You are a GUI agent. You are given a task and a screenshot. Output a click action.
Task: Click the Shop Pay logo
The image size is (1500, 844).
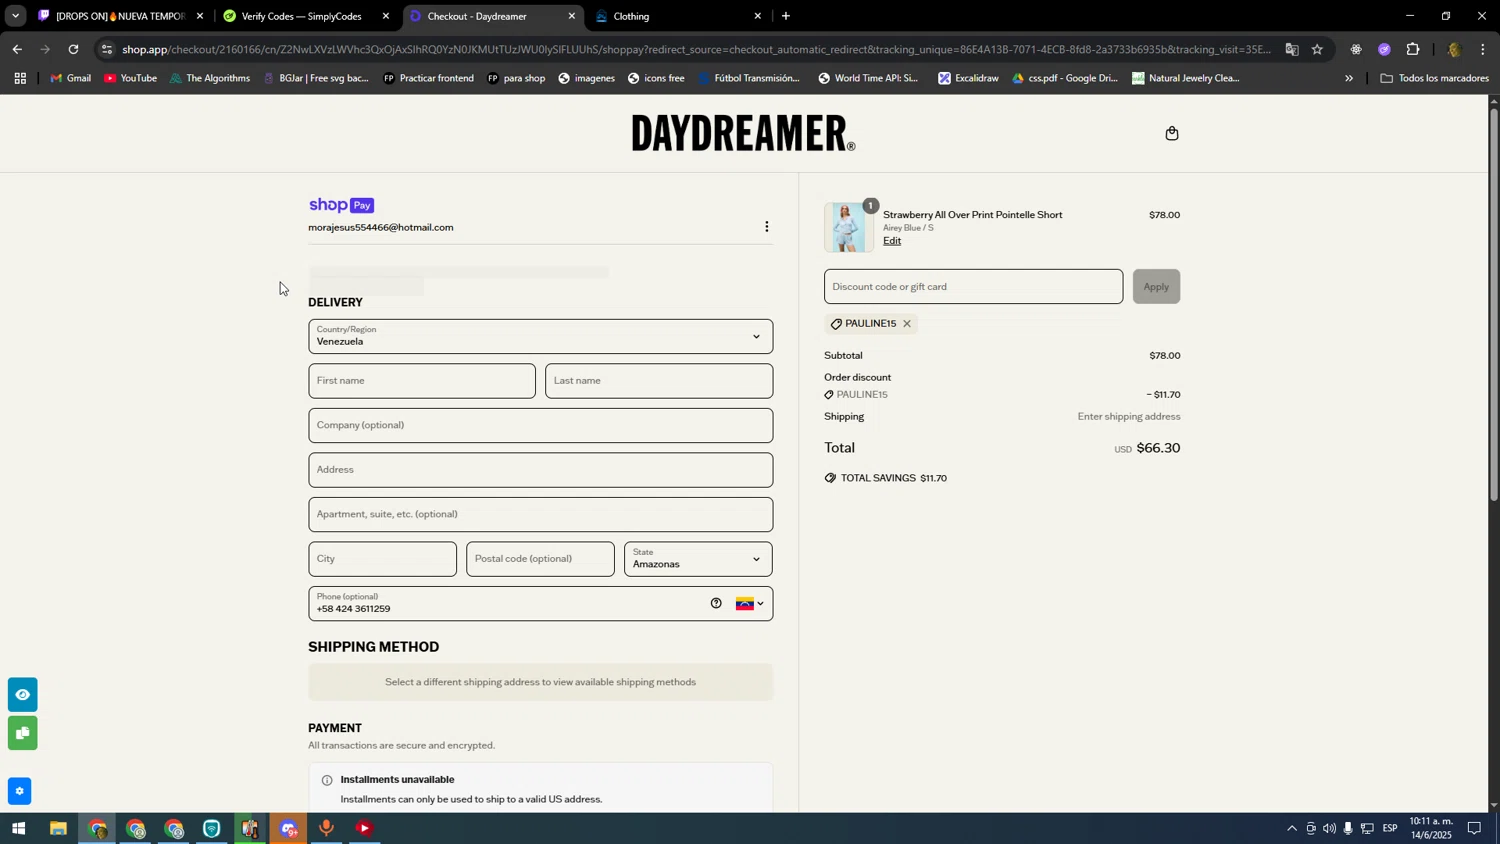click(341, 205)
